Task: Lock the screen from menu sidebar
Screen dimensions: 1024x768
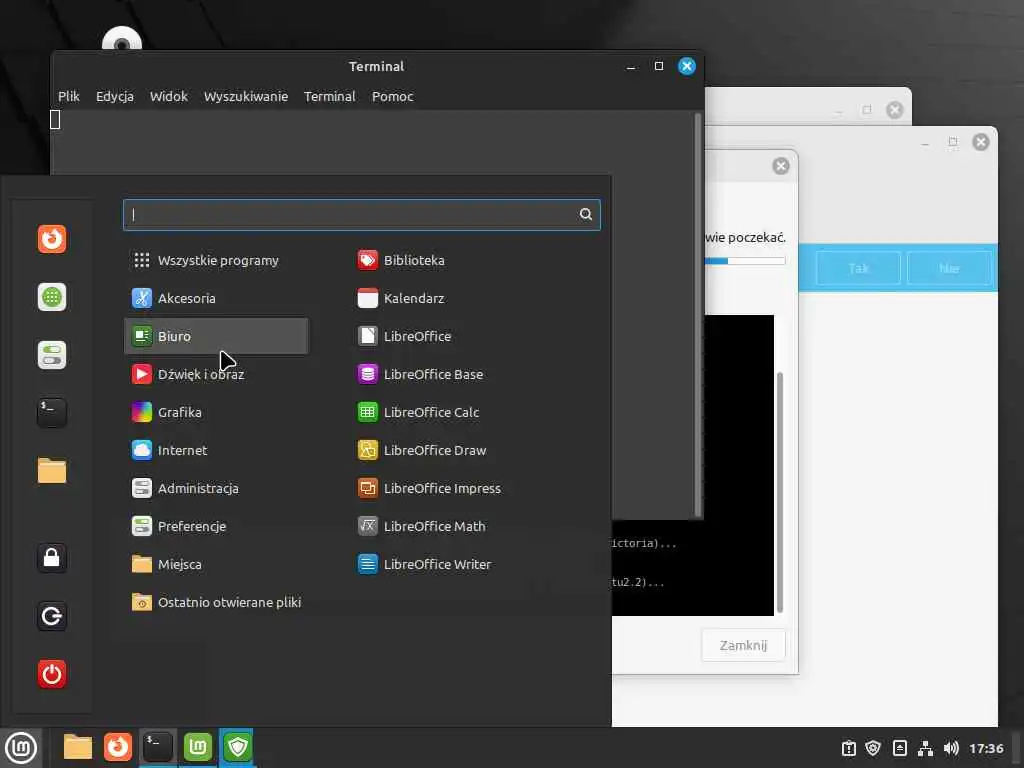Action: click(52, 558)
